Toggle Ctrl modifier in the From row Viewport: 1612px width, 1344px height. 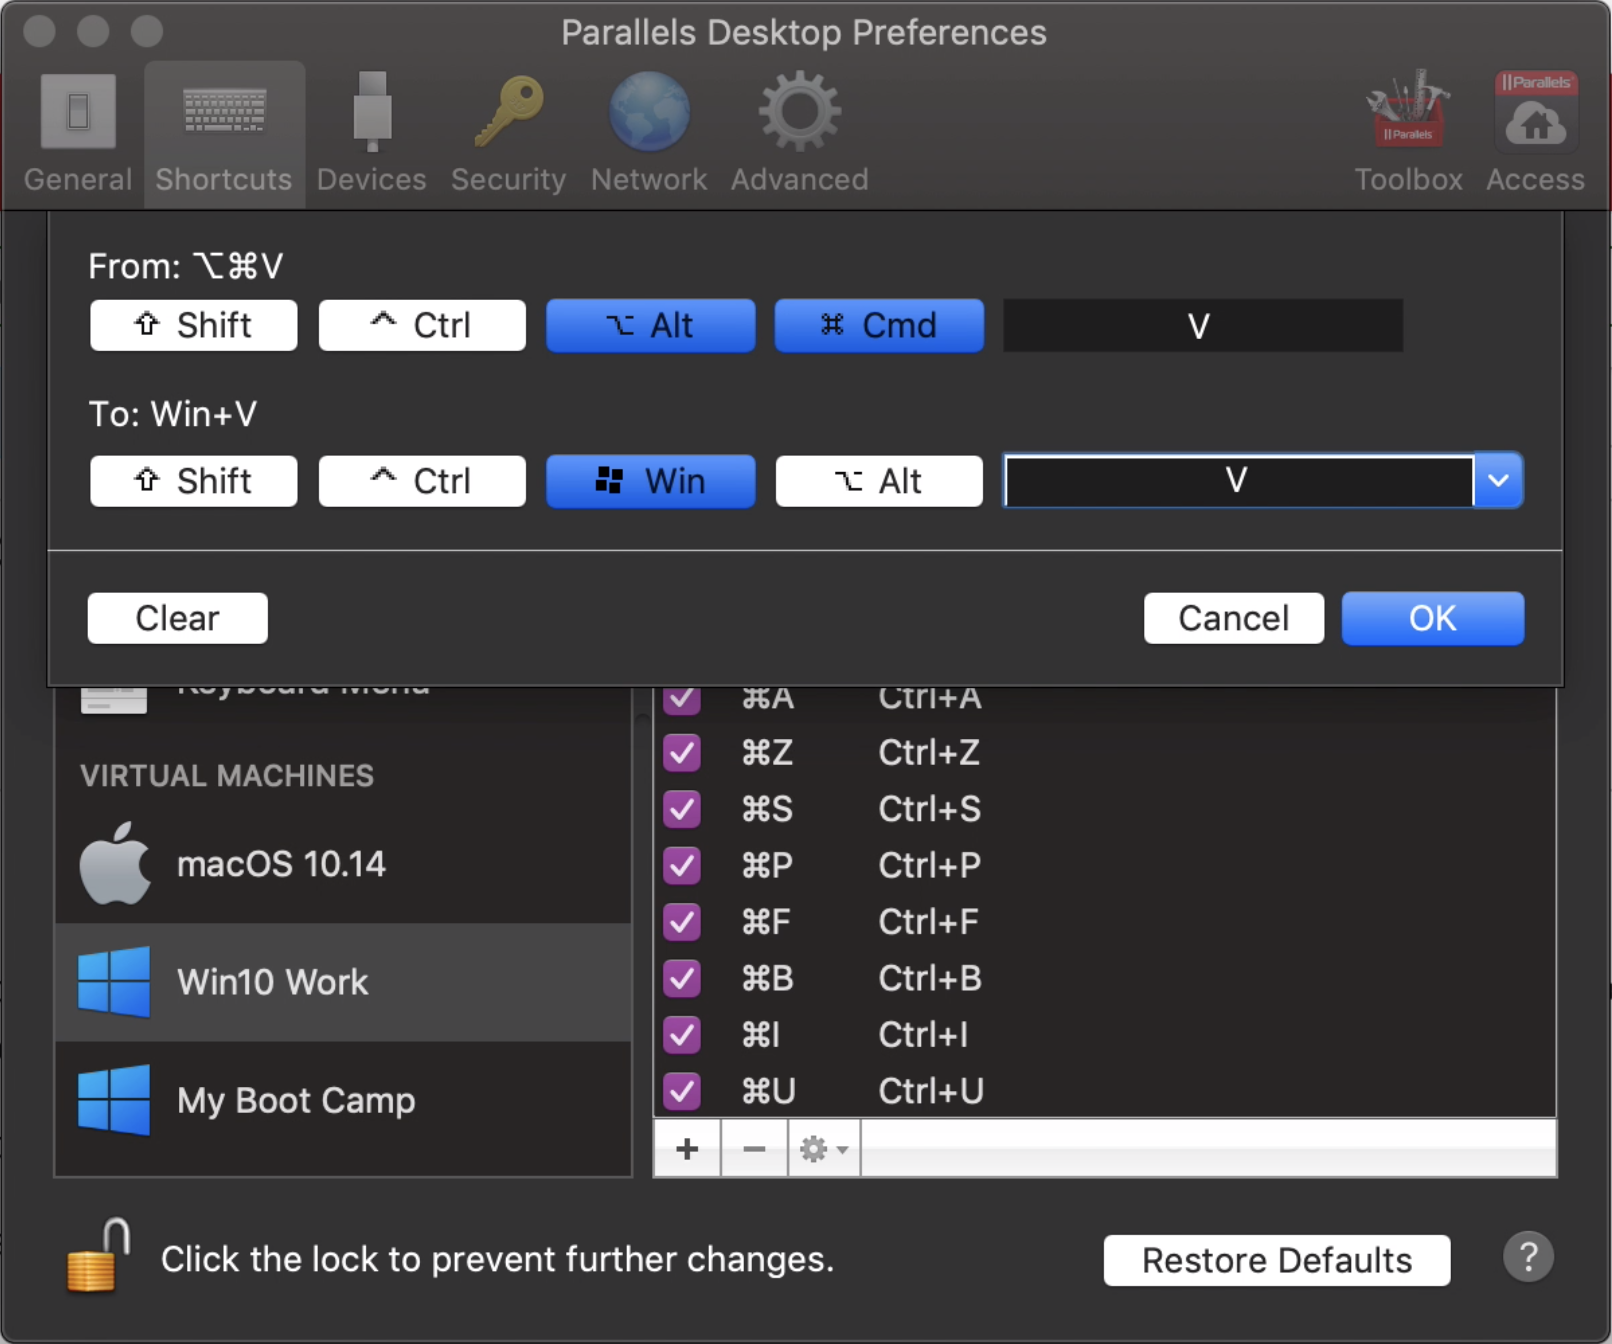tap(422, 325)
